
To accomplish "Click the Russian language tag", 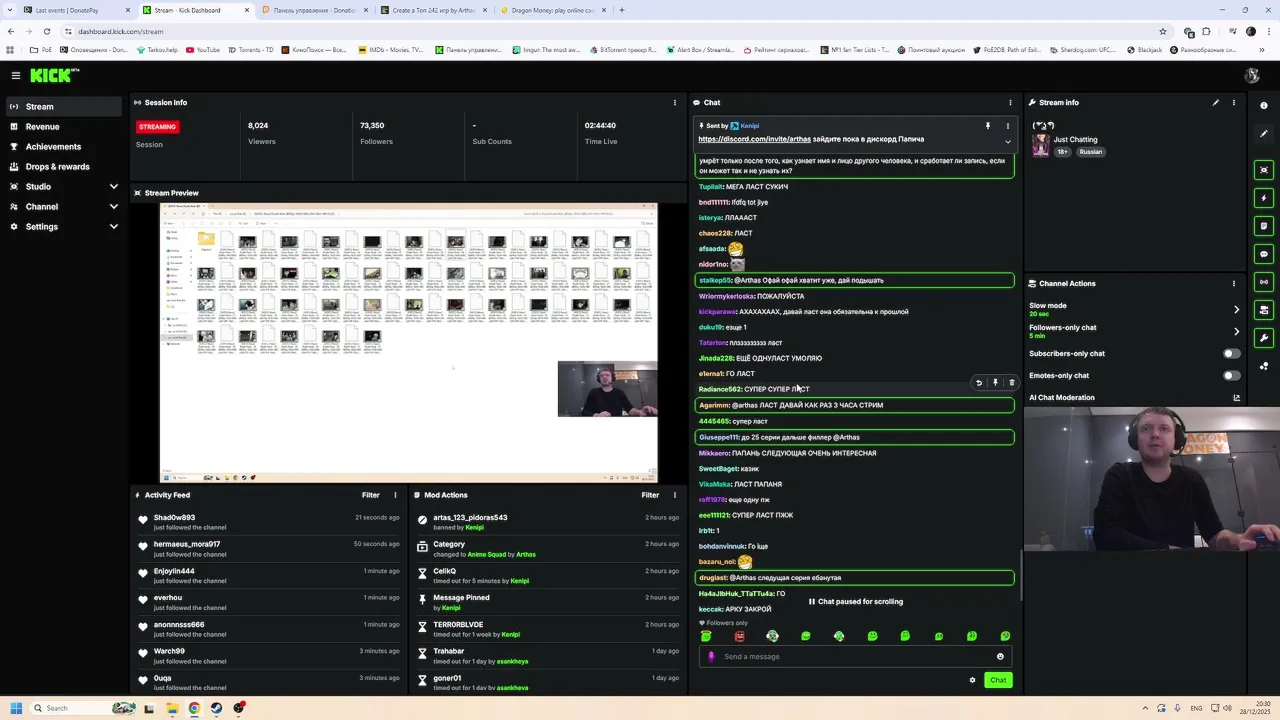I will coord(1090,152).
